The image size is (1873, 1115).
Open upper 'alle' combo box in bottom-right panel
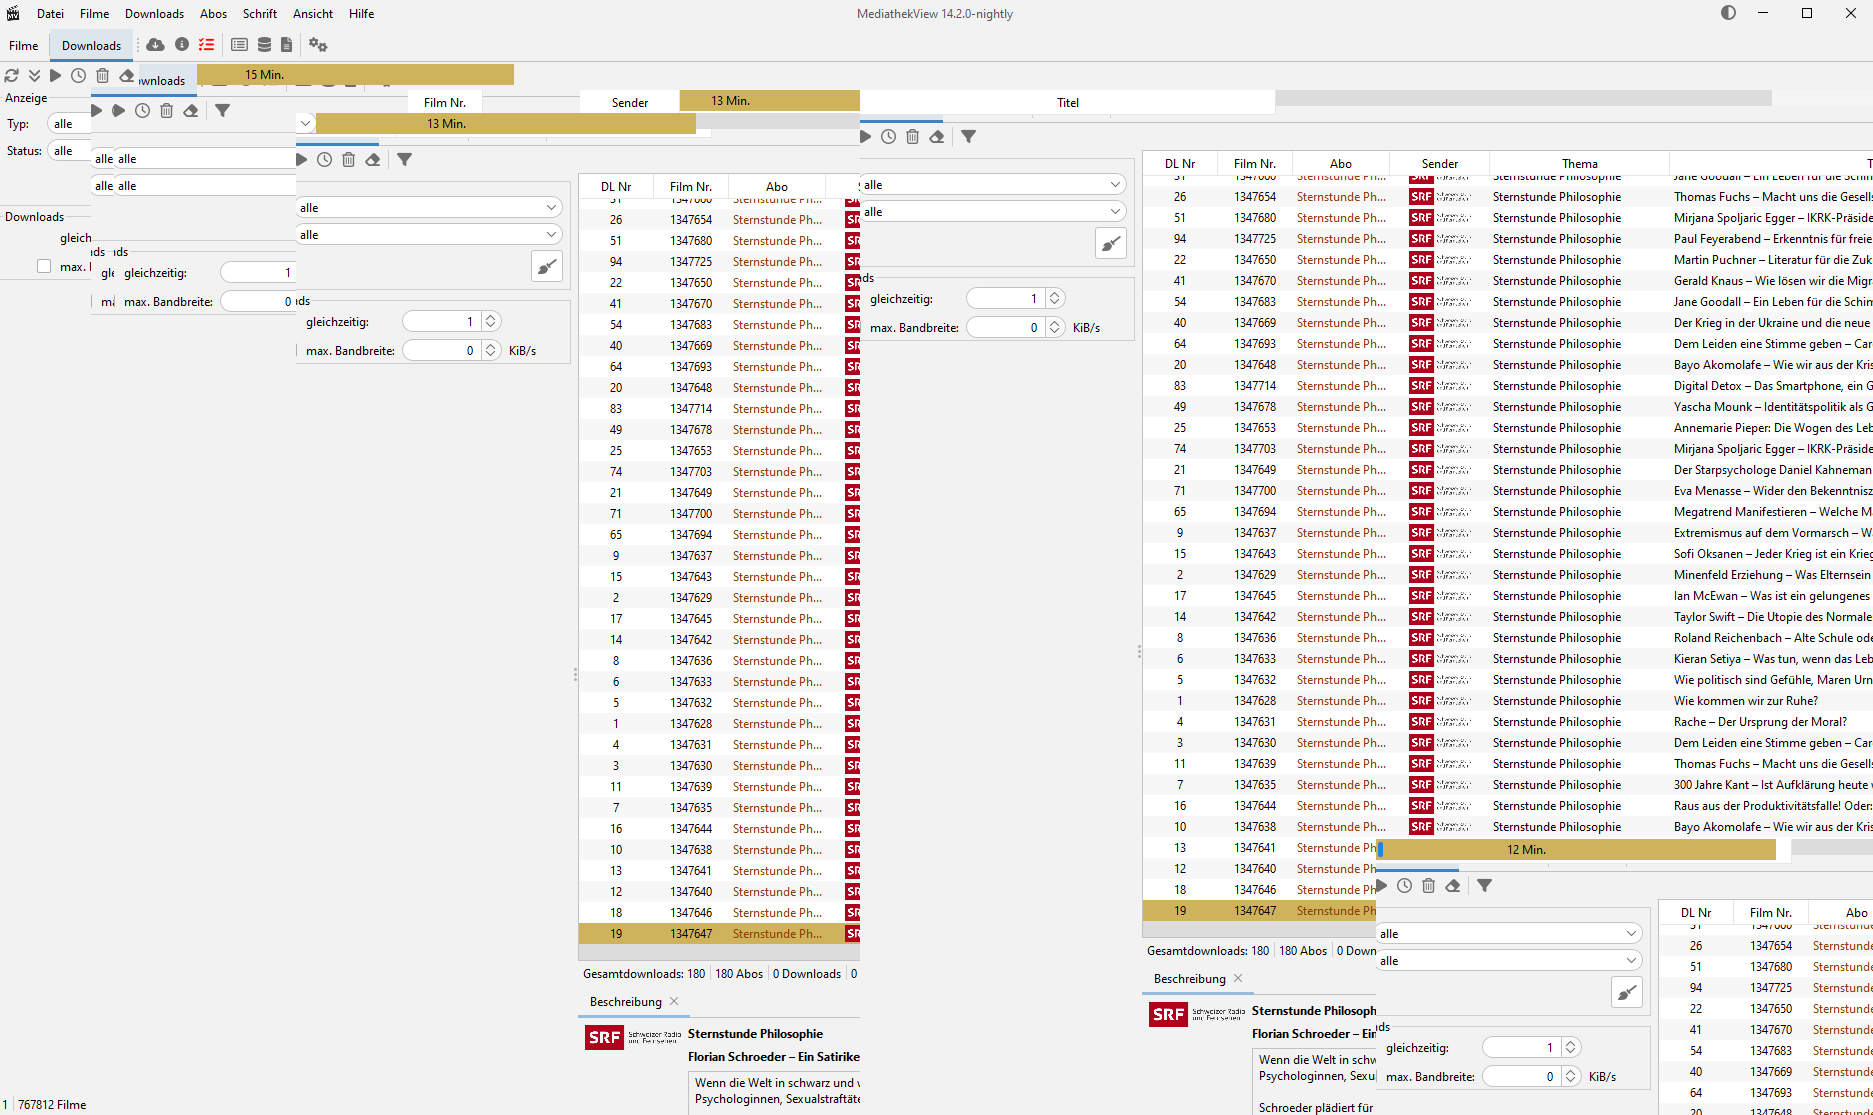pyautogui.click(x=1509, y=933)
